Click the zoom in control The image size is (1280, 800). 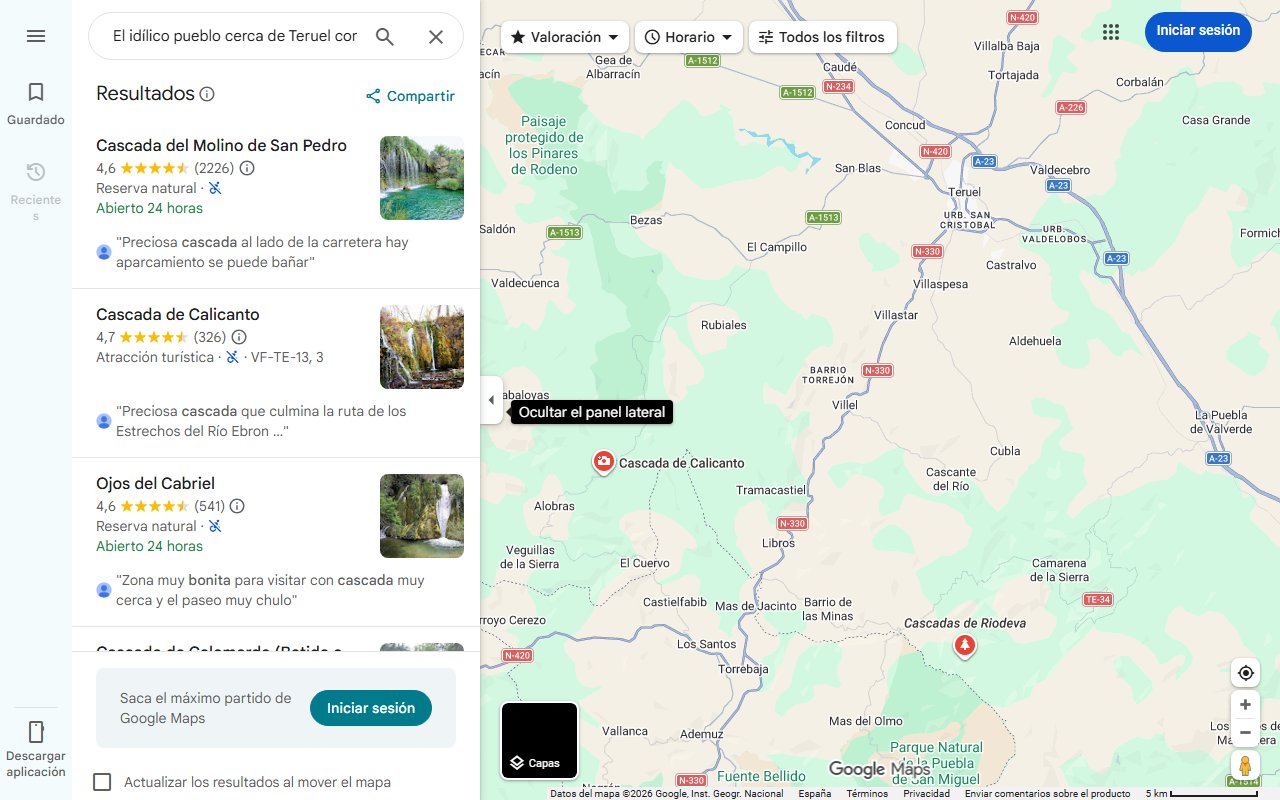[x=1244, y=704]
